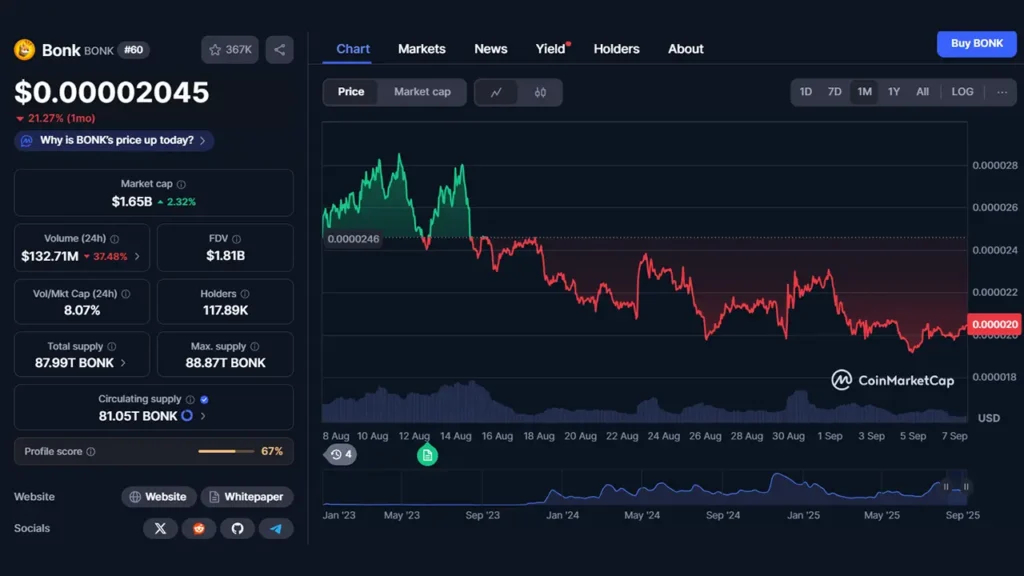The width and height of the screenshot is (1024, 576).
Task: Open Bonk's GitHub social link
Action: pyautogui.click(x=237, y=528)
